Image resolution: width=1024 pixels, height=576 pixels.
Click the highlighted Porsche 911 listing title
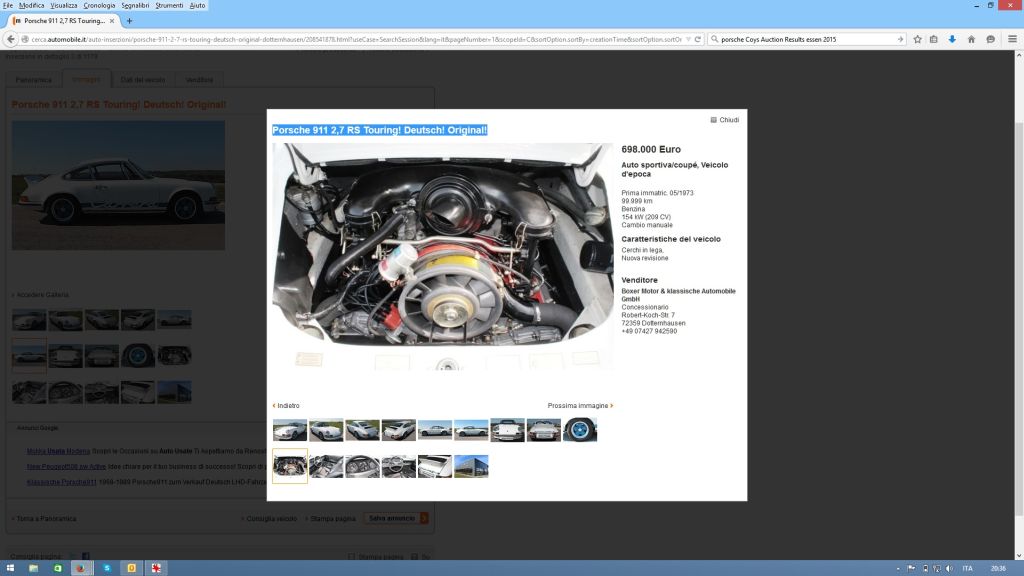(379, 130)
